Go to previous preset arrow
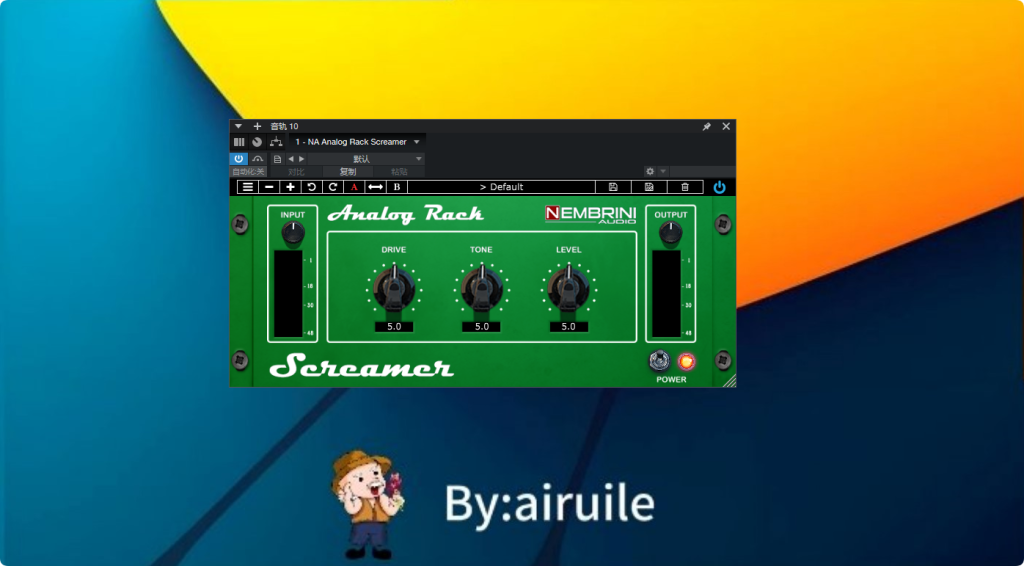Viewport: 1024px width, 566px height. point(291,159)
